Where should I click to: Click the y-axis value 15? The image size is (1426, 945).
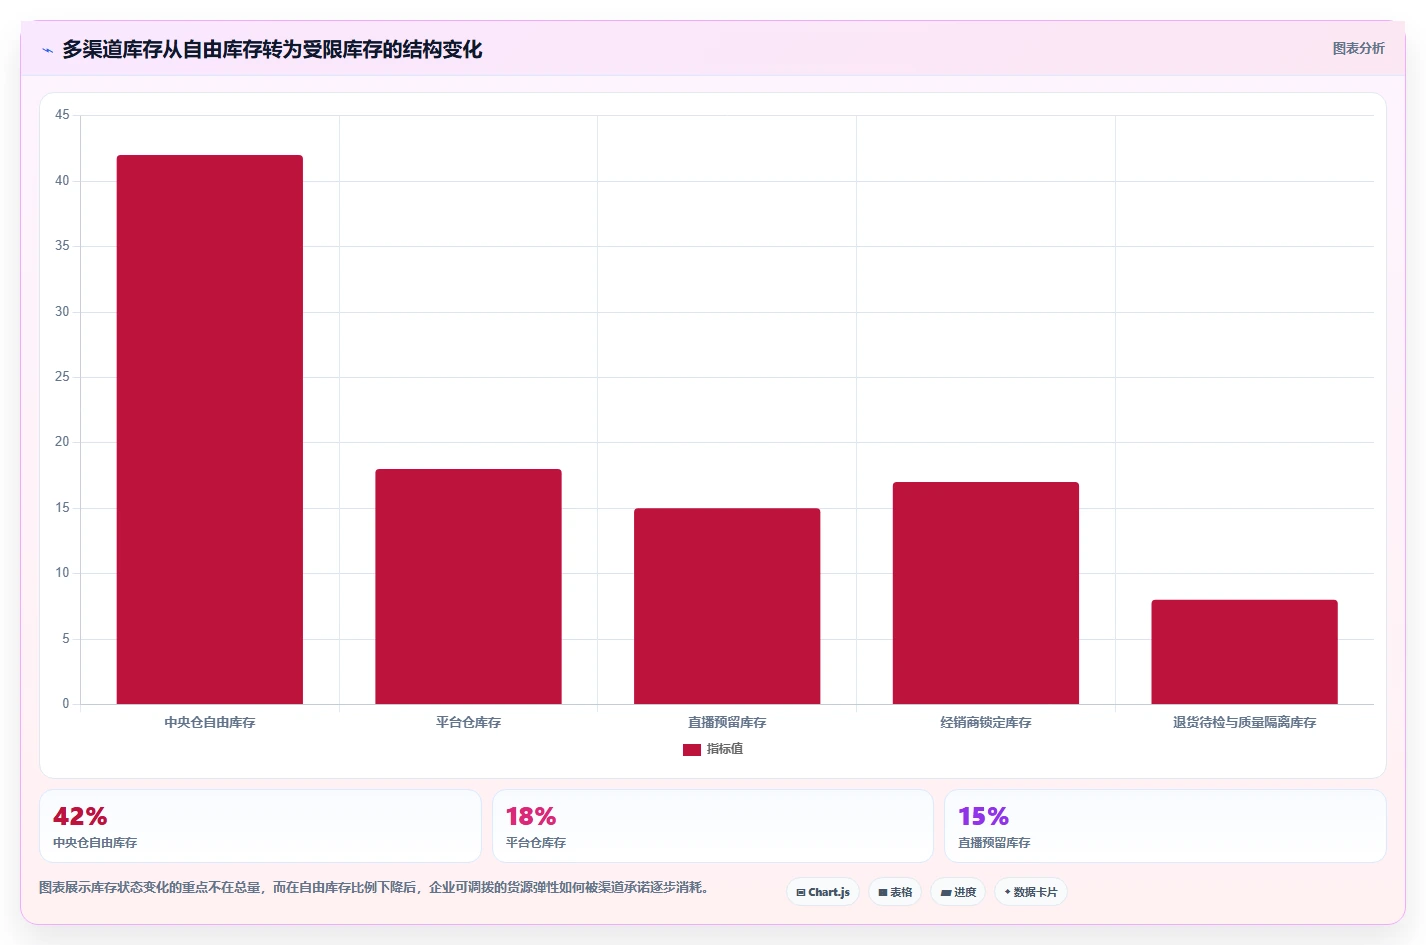[63, 508]
